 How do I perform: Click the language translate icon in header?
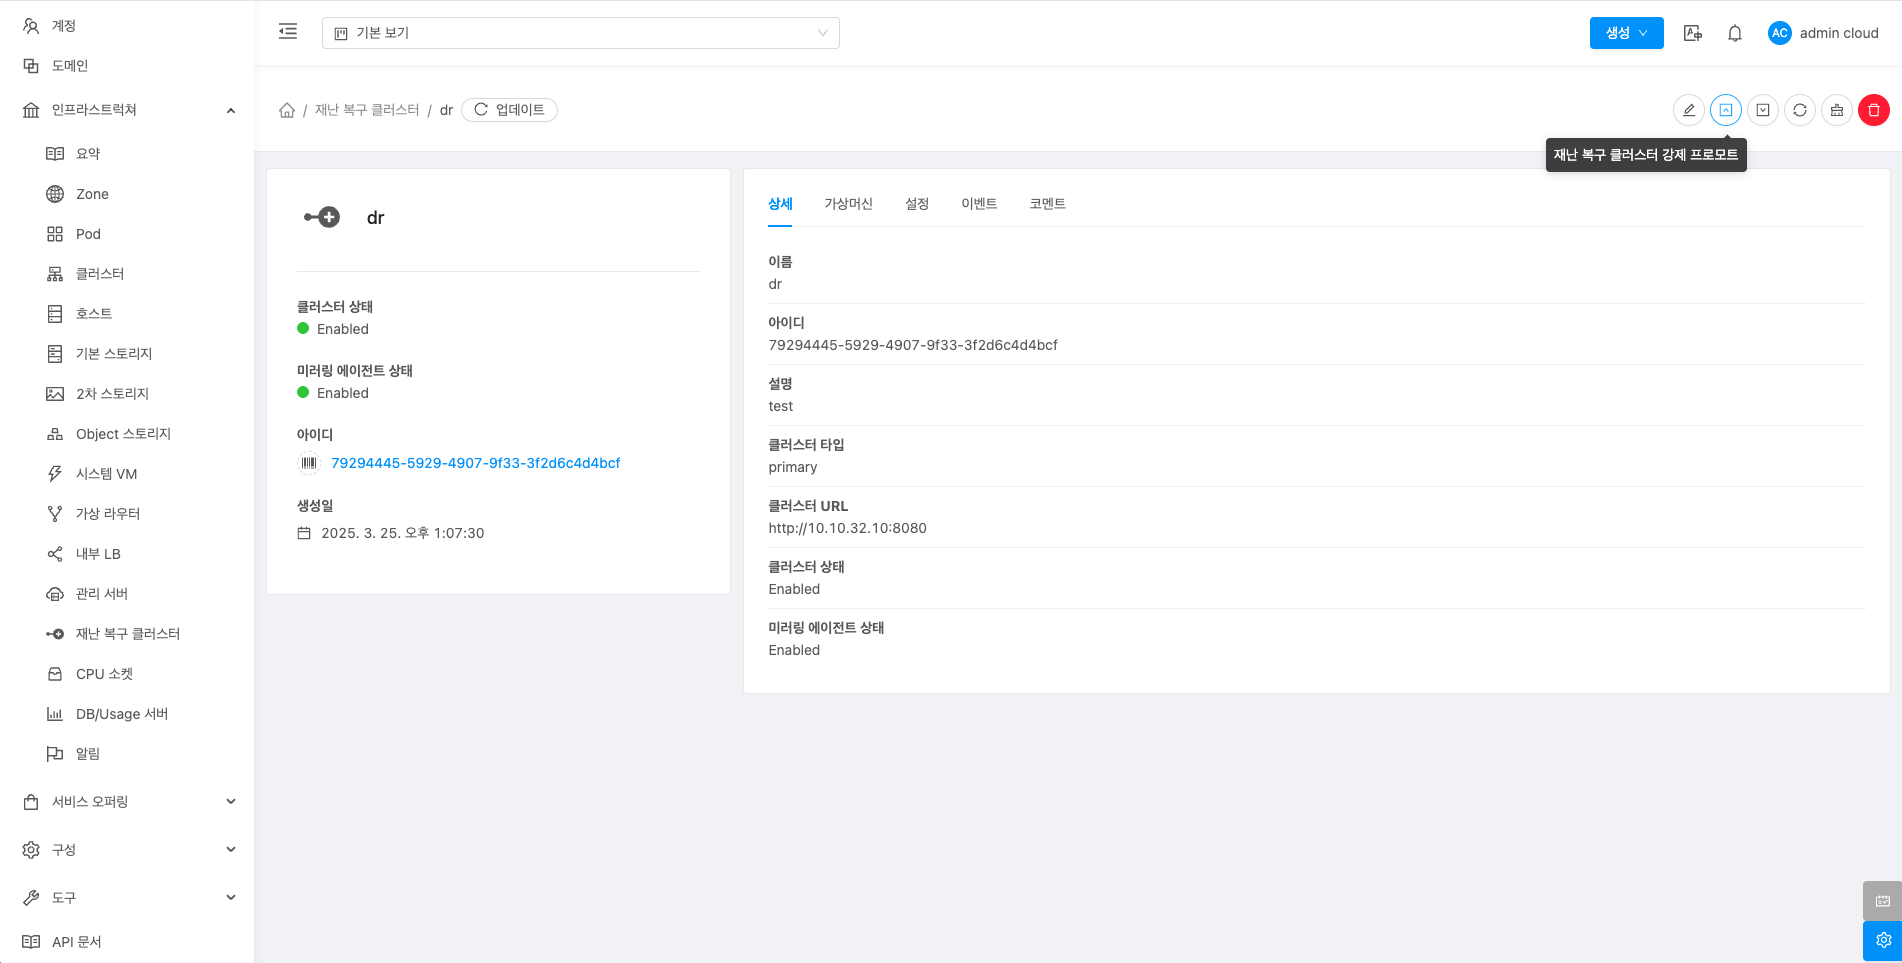[1692, 33]
